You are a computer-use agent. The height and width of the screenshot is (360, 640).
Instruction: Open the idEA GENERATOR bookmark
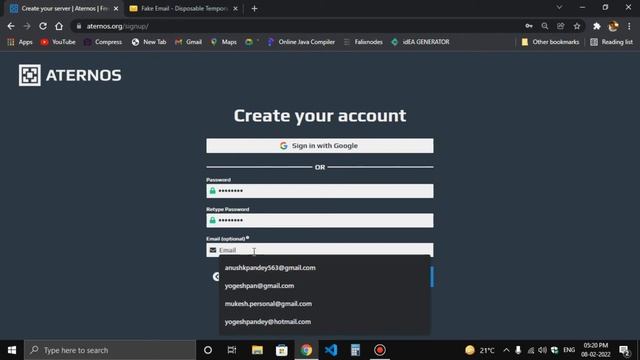(420, 42)
